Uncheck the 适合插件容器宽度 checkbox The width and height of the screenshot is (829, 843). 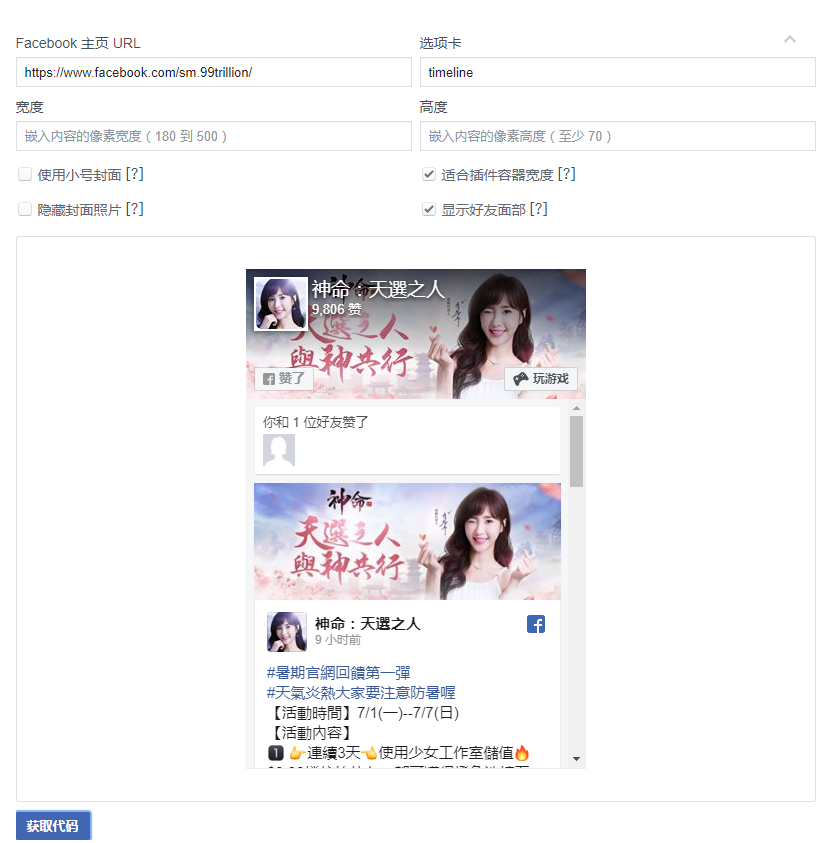point(428,174)
